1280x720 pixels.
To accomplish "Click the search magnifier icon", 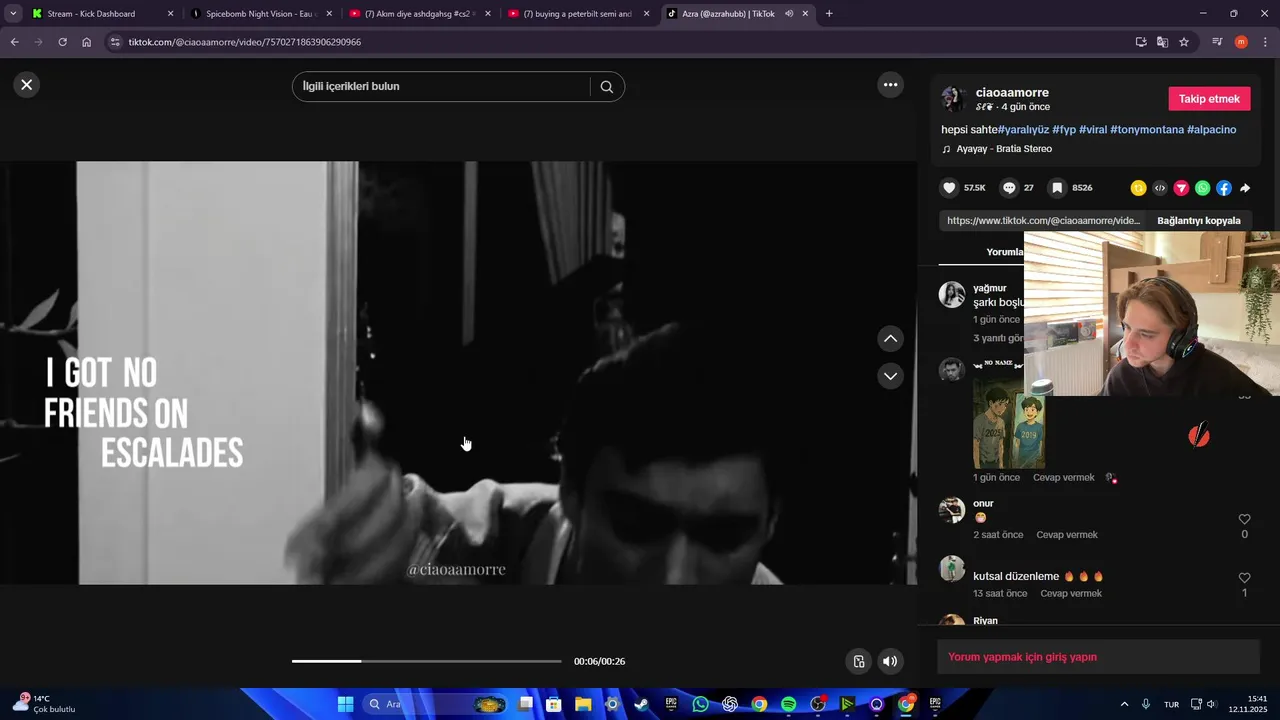I will click(606, 87).
